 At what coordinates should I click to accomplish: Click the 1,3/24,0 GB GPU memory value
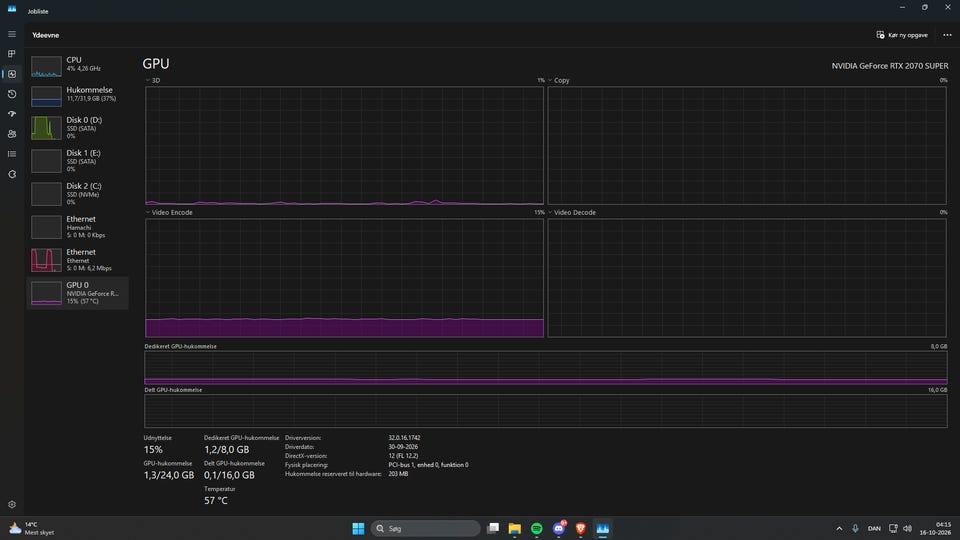click(x=169, y=475)
